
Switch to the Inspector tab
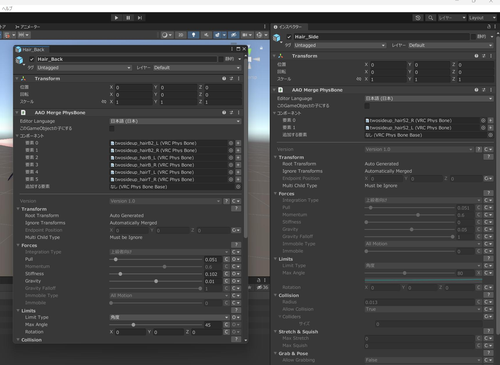tap(290, 27)
